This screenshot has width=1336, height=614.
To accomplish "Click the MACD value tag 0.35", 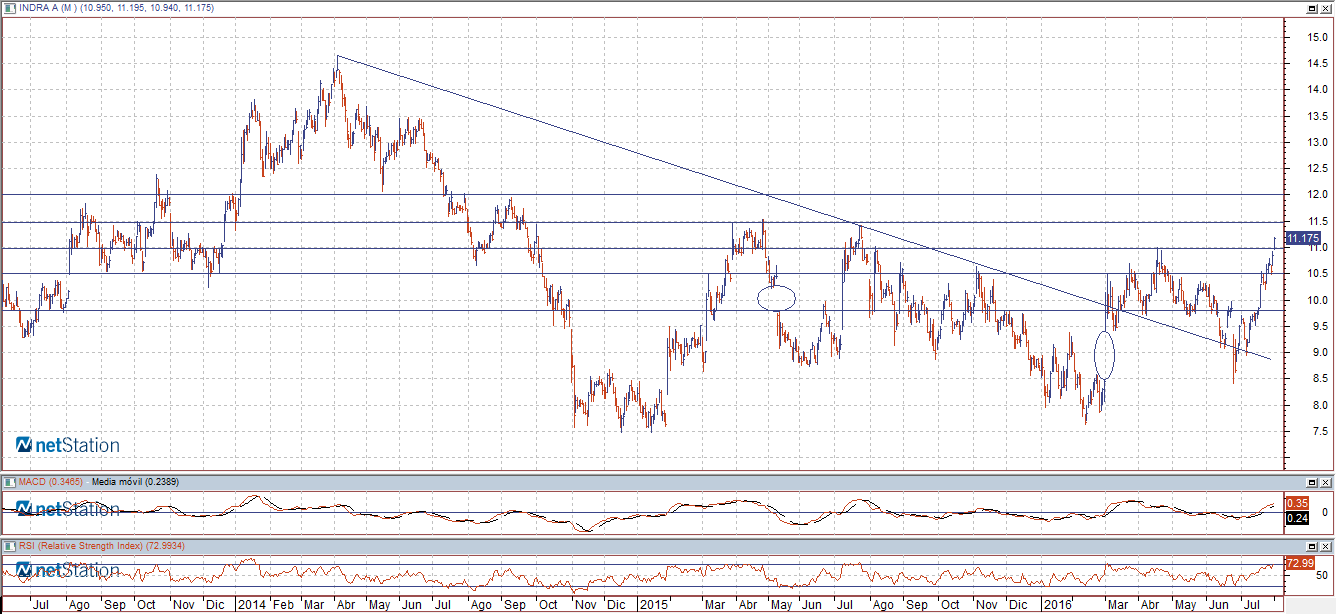I will coord(1296,503).
